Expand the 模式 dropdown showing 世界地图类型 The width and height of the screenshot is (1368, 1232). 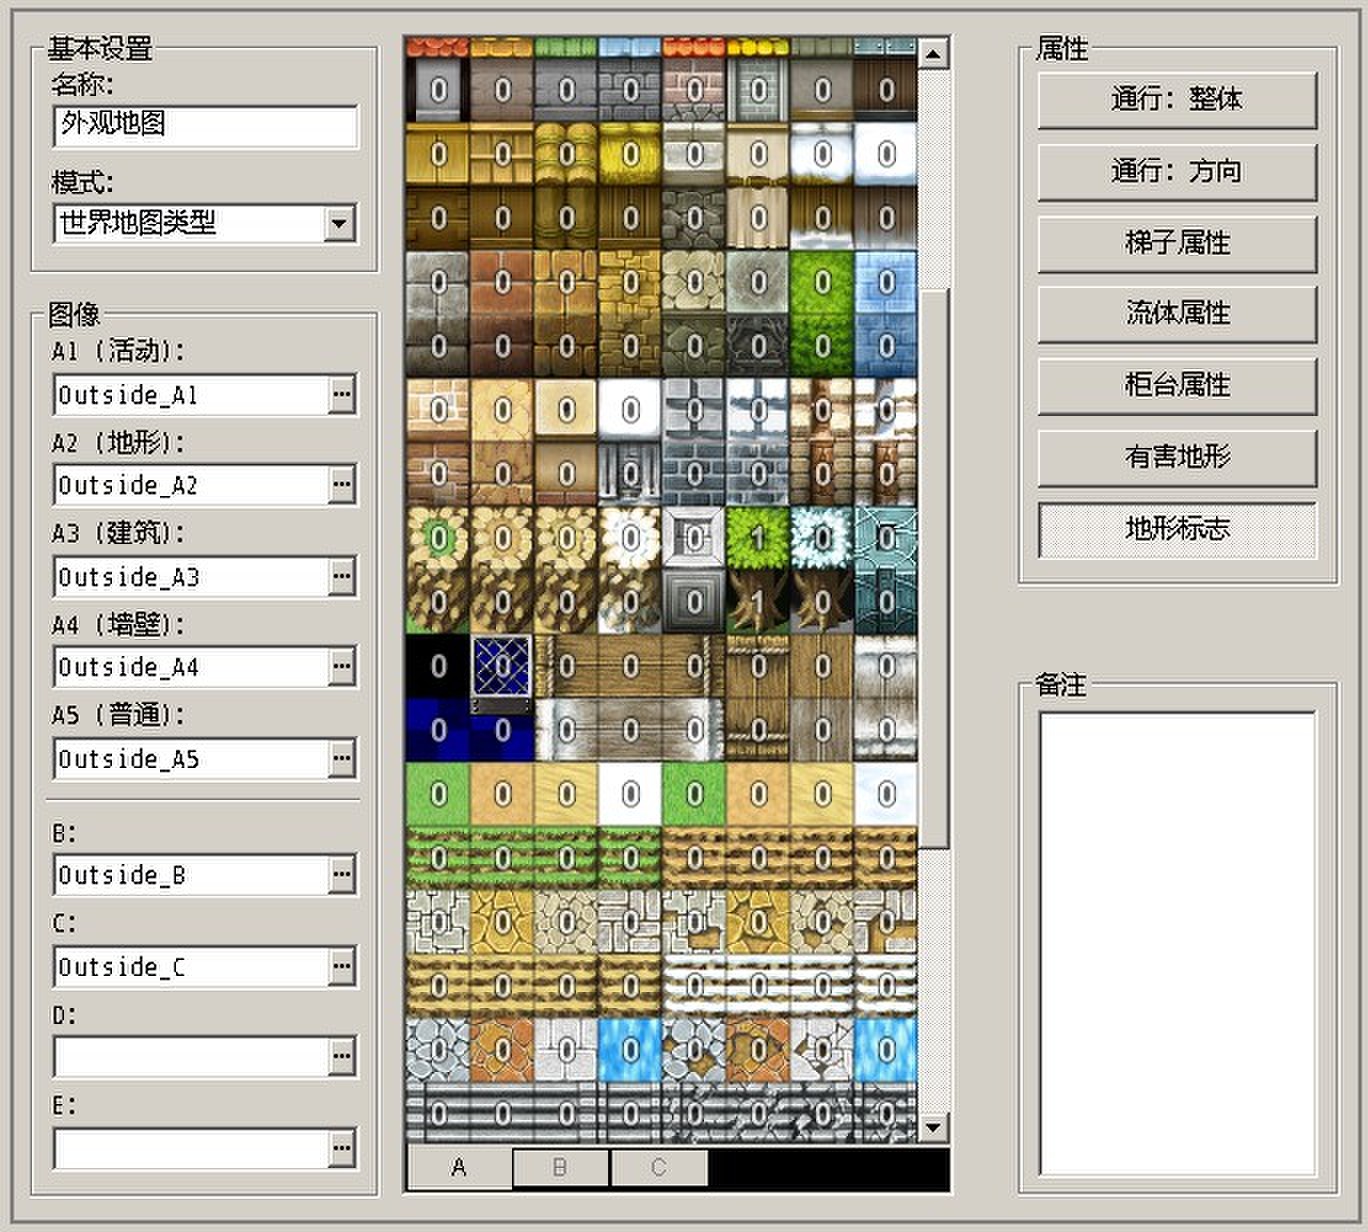pos(340,223)
